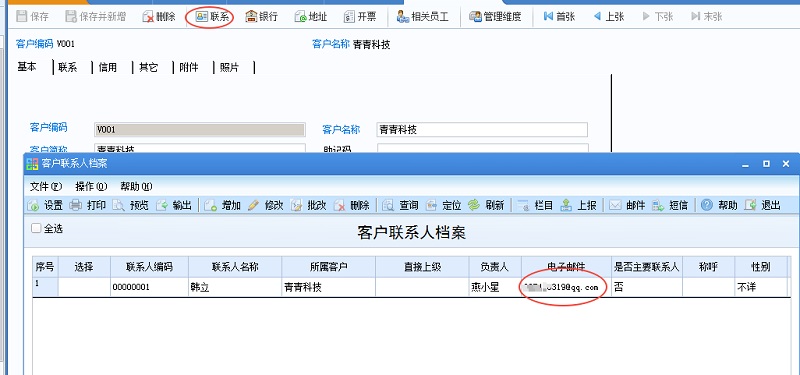This screenshot has height=375, width=800.
Task: Click the top toolbar 删除 delete icon
Action: tap(148, 17)
